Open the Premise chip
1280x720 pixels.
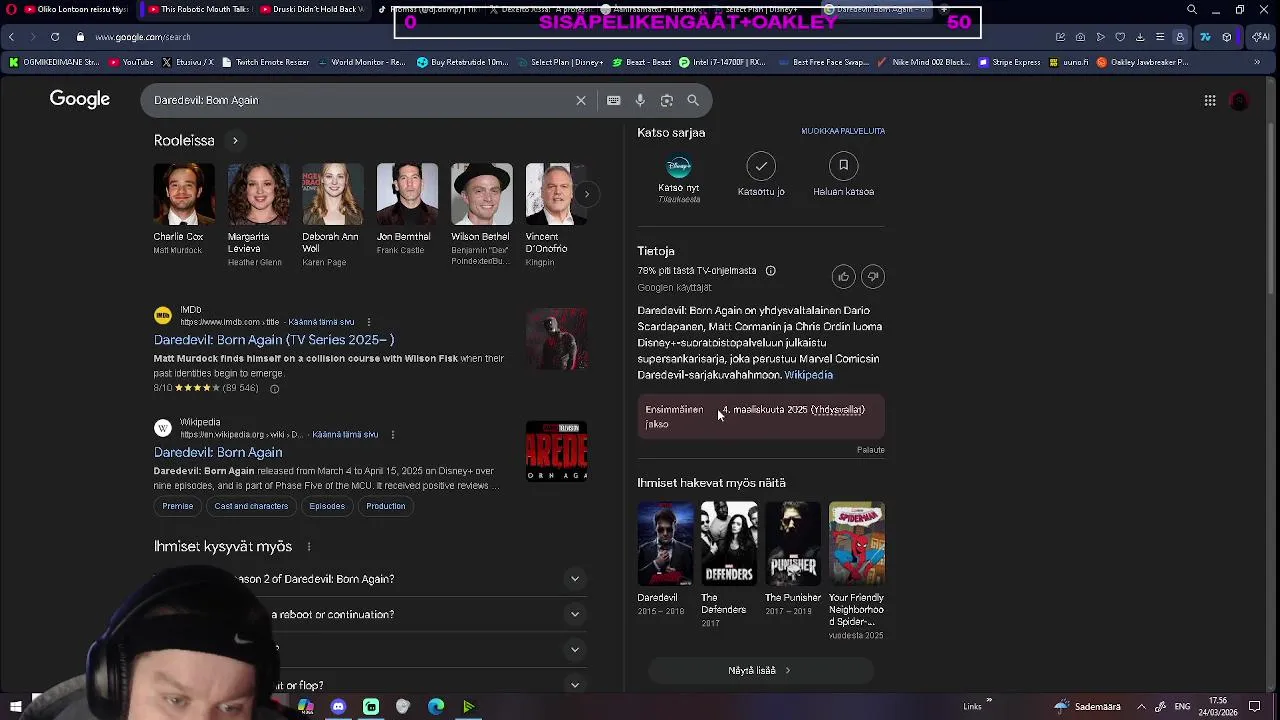(x=178, y=506)
